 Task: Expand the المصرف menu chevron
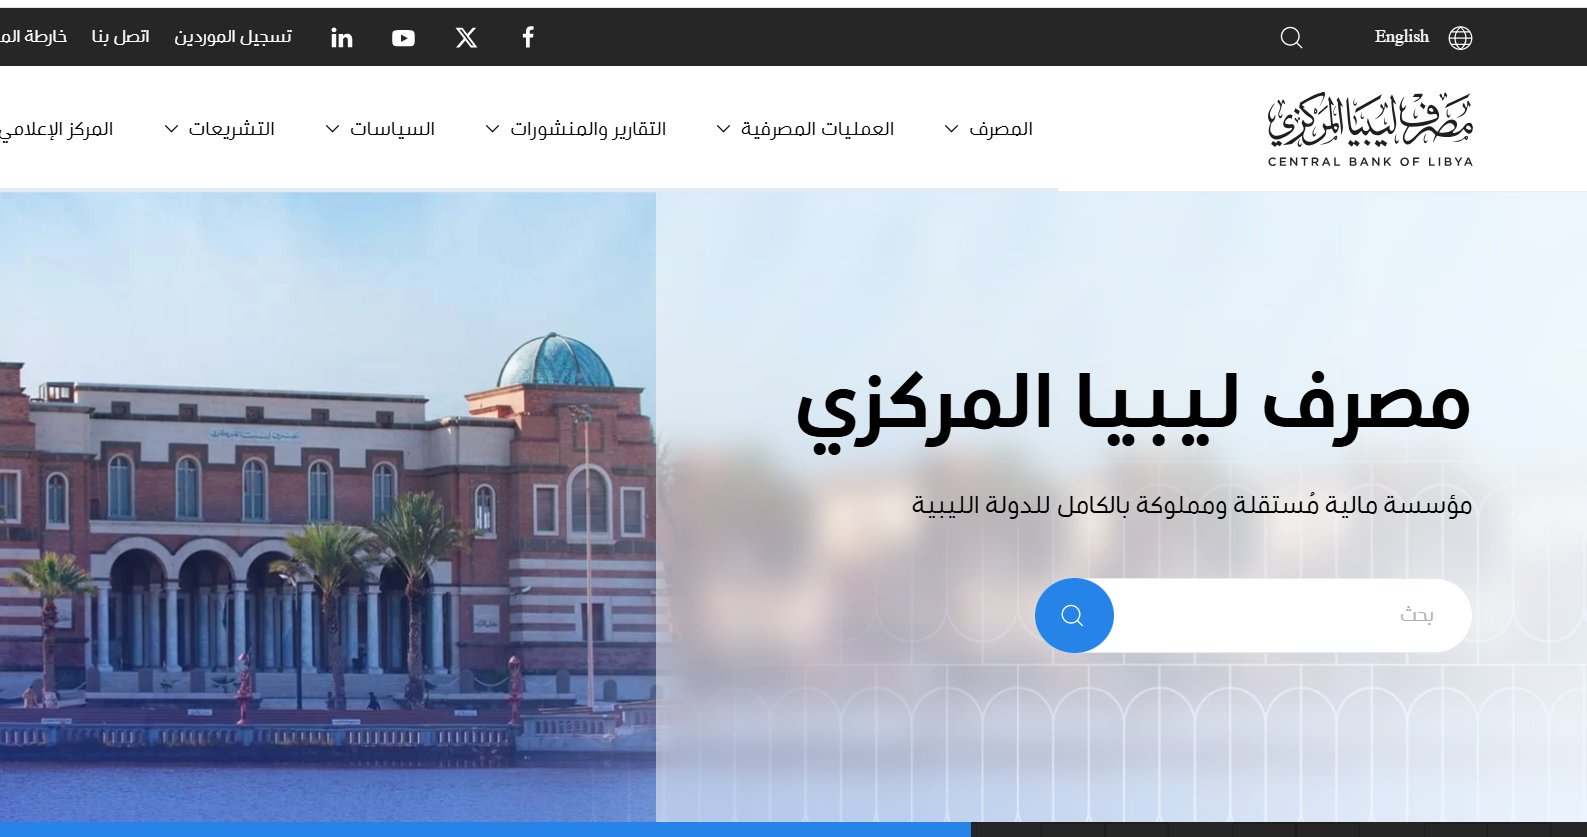click(952, 129)
